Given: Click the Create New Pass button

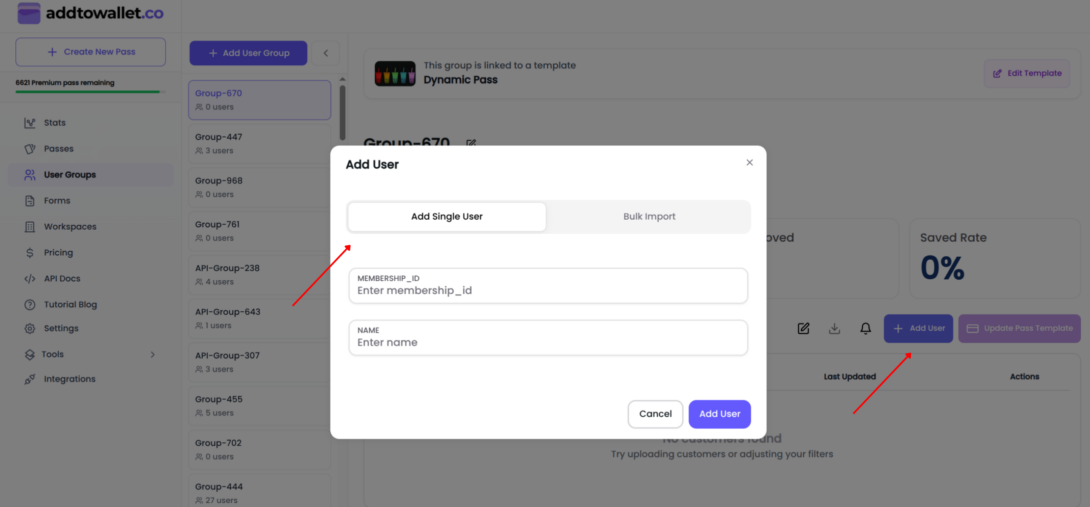Looking at the screenshot, I should coord(90,52).
